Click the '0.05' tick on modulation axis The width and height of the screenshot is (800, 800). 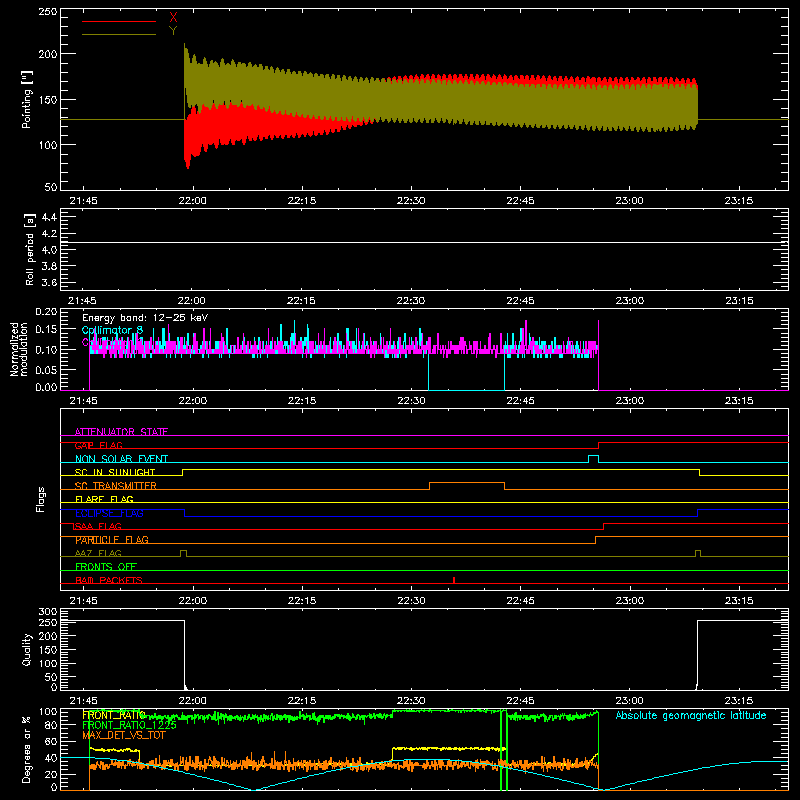46,369
